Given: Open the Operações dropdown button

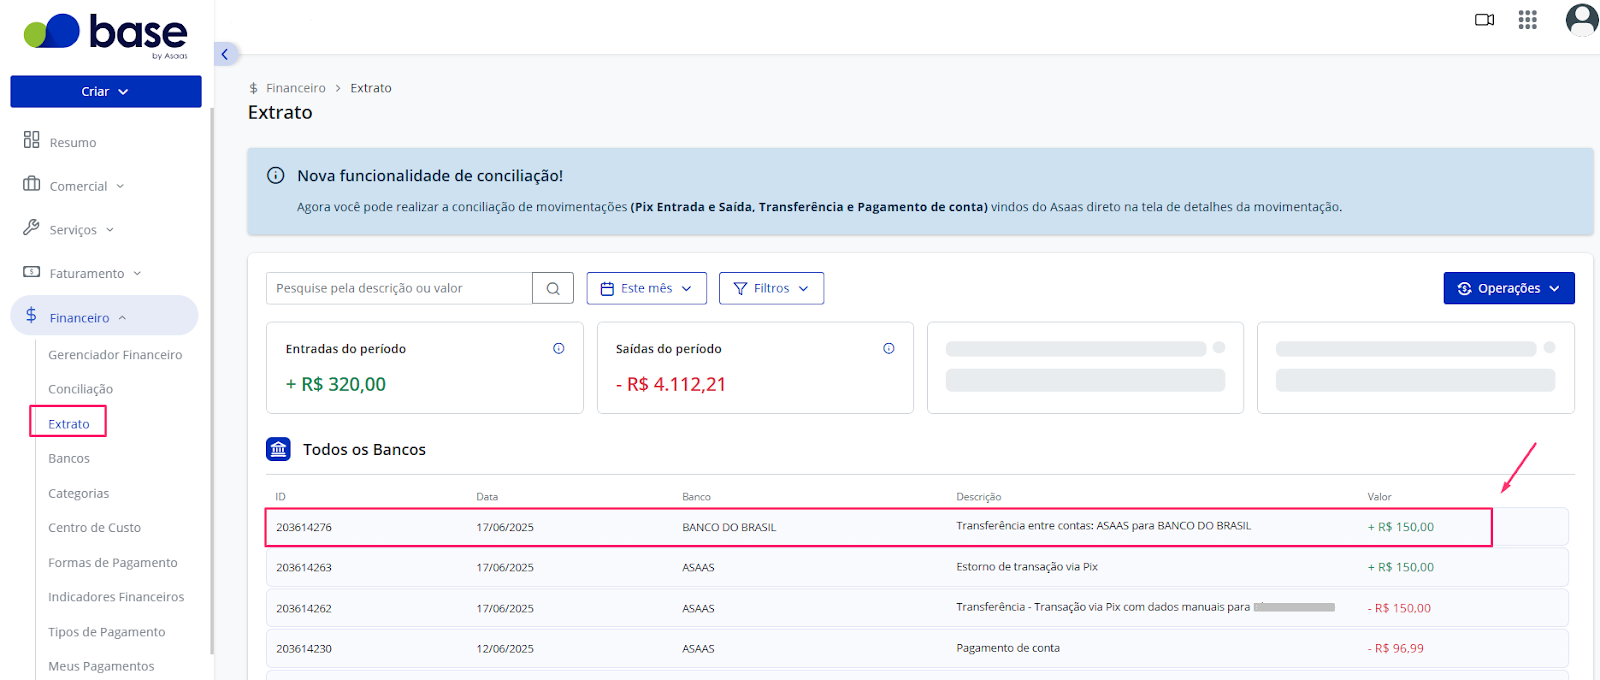Looking at the screenshot, I should (1509, 288).
